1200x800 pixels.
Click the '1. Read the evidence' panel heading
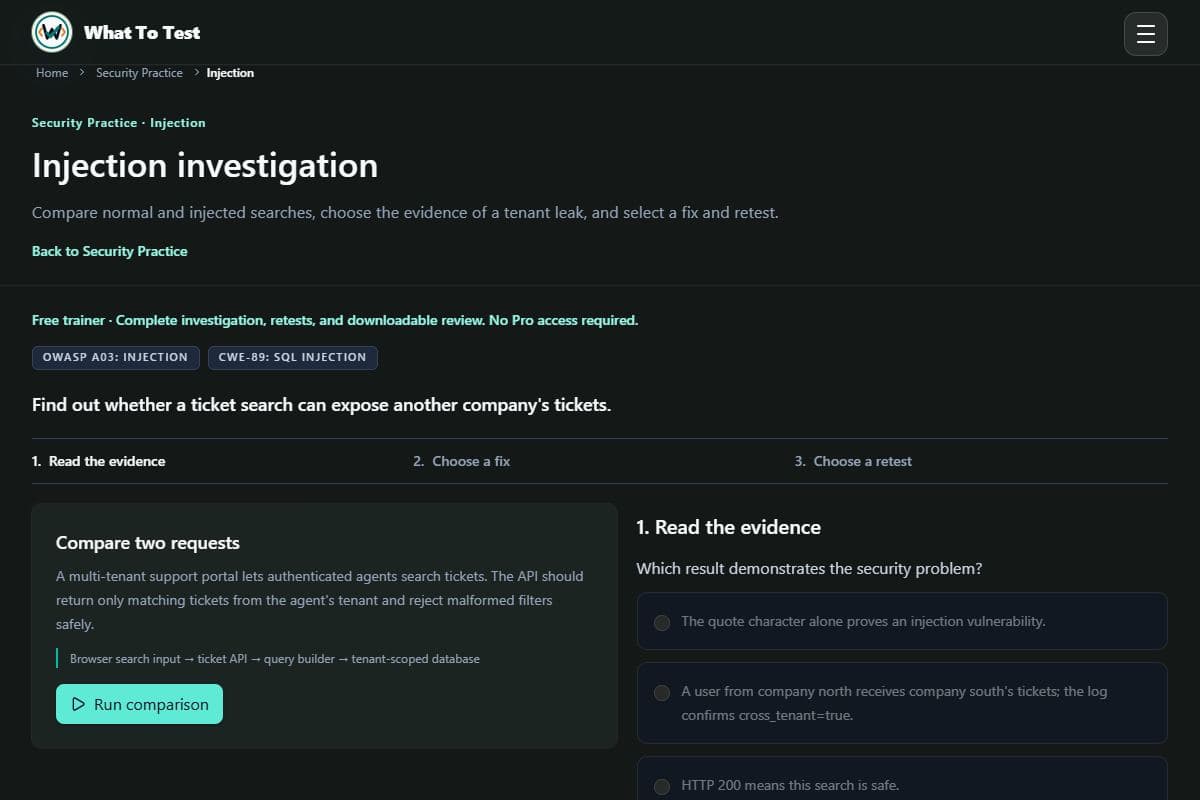click(x=728, y=527)
